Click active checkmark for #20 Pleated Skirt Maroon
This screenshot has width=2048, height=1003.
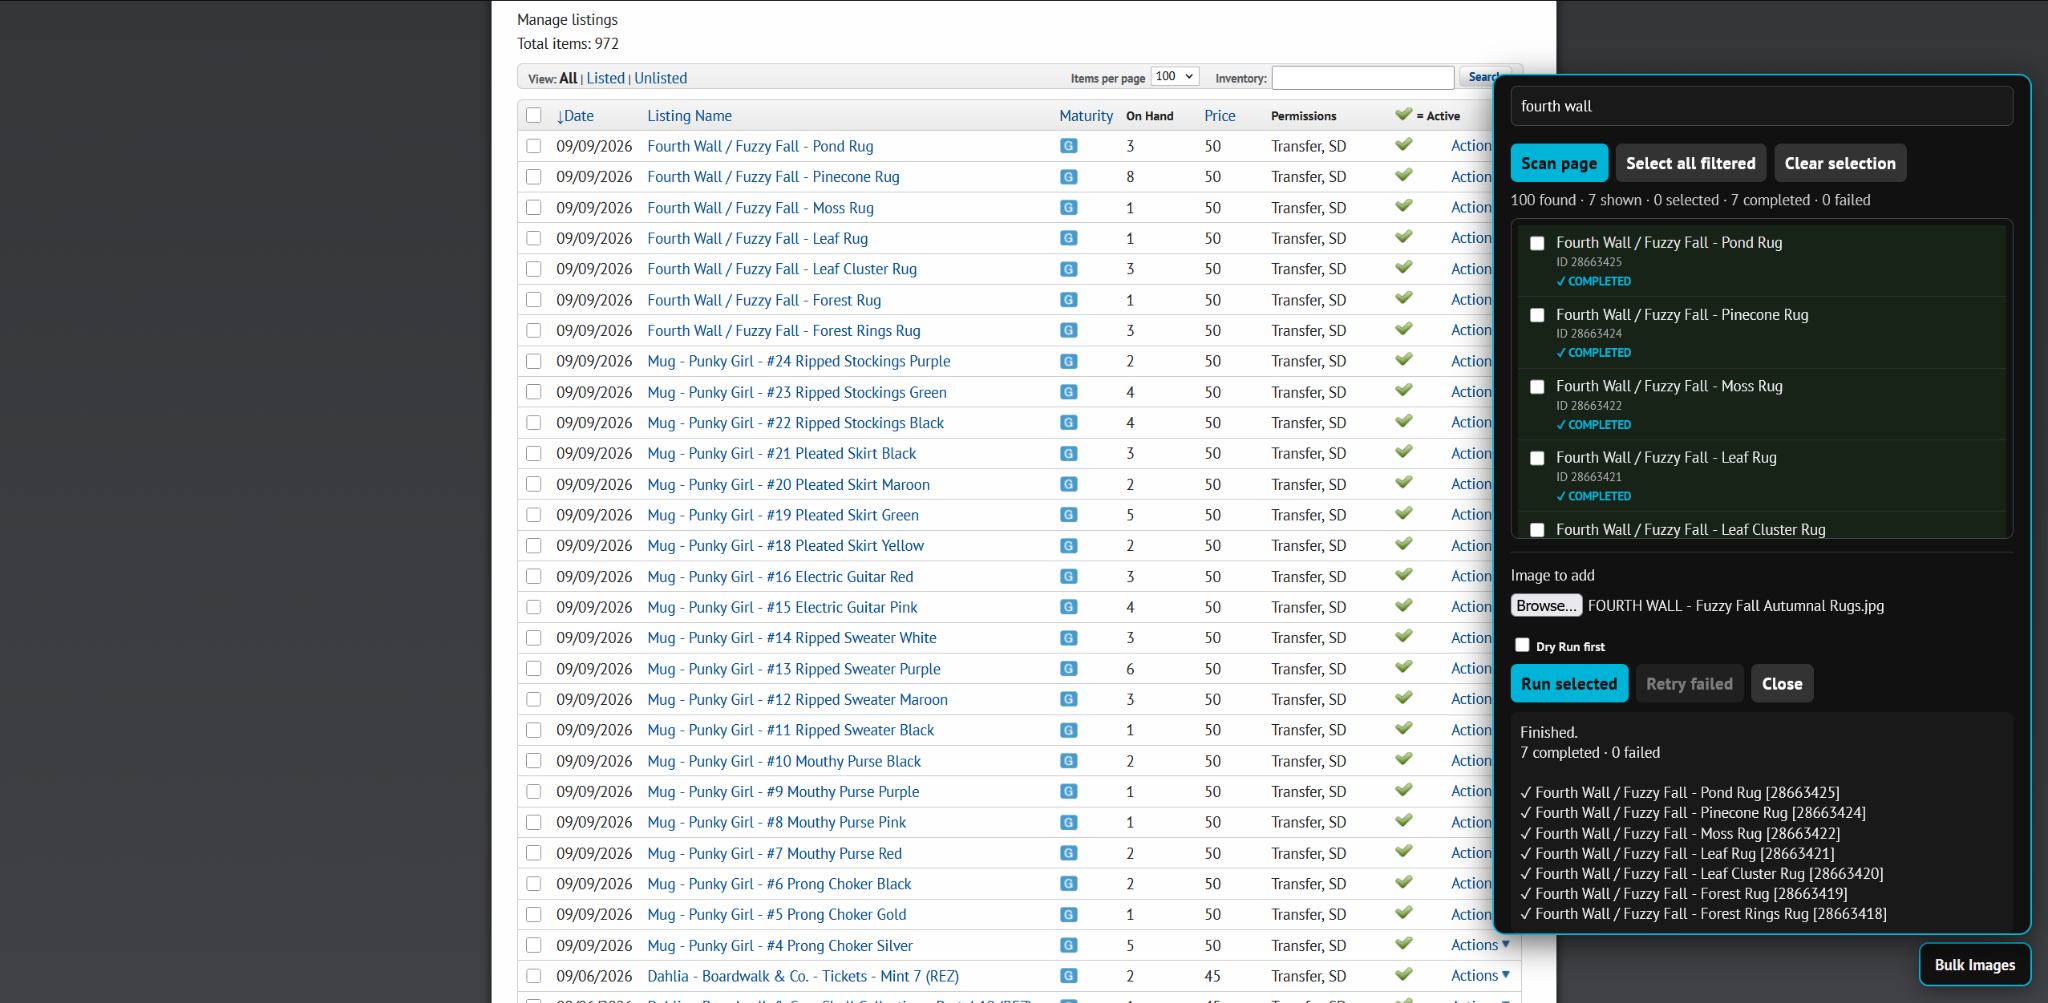click(1404, 483)
